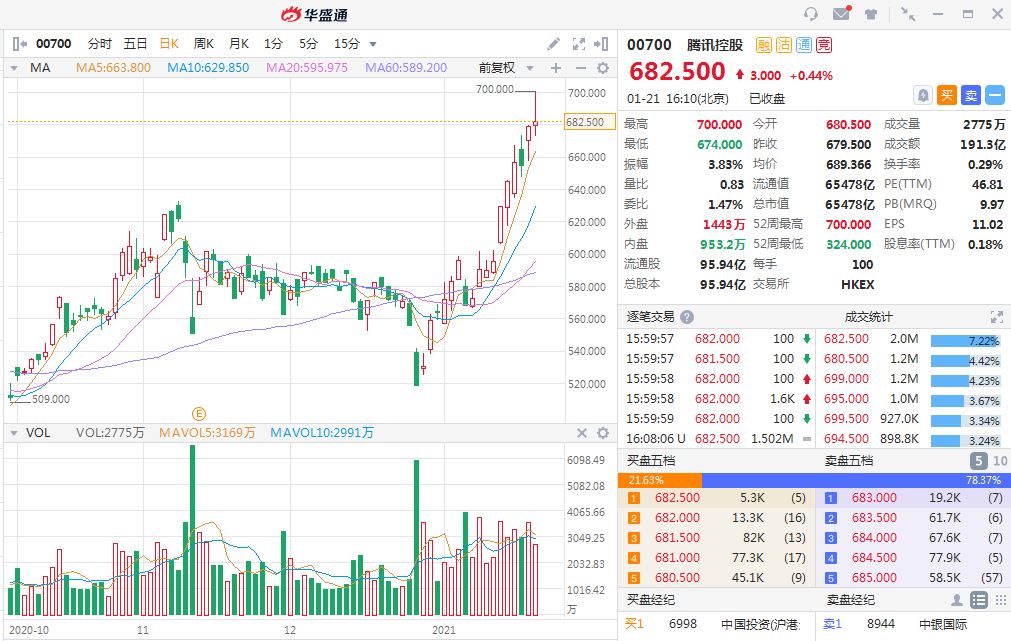Open the messages mail icon
The height and width of the screenshot is (641, 1011).
[x=841, y=14]
